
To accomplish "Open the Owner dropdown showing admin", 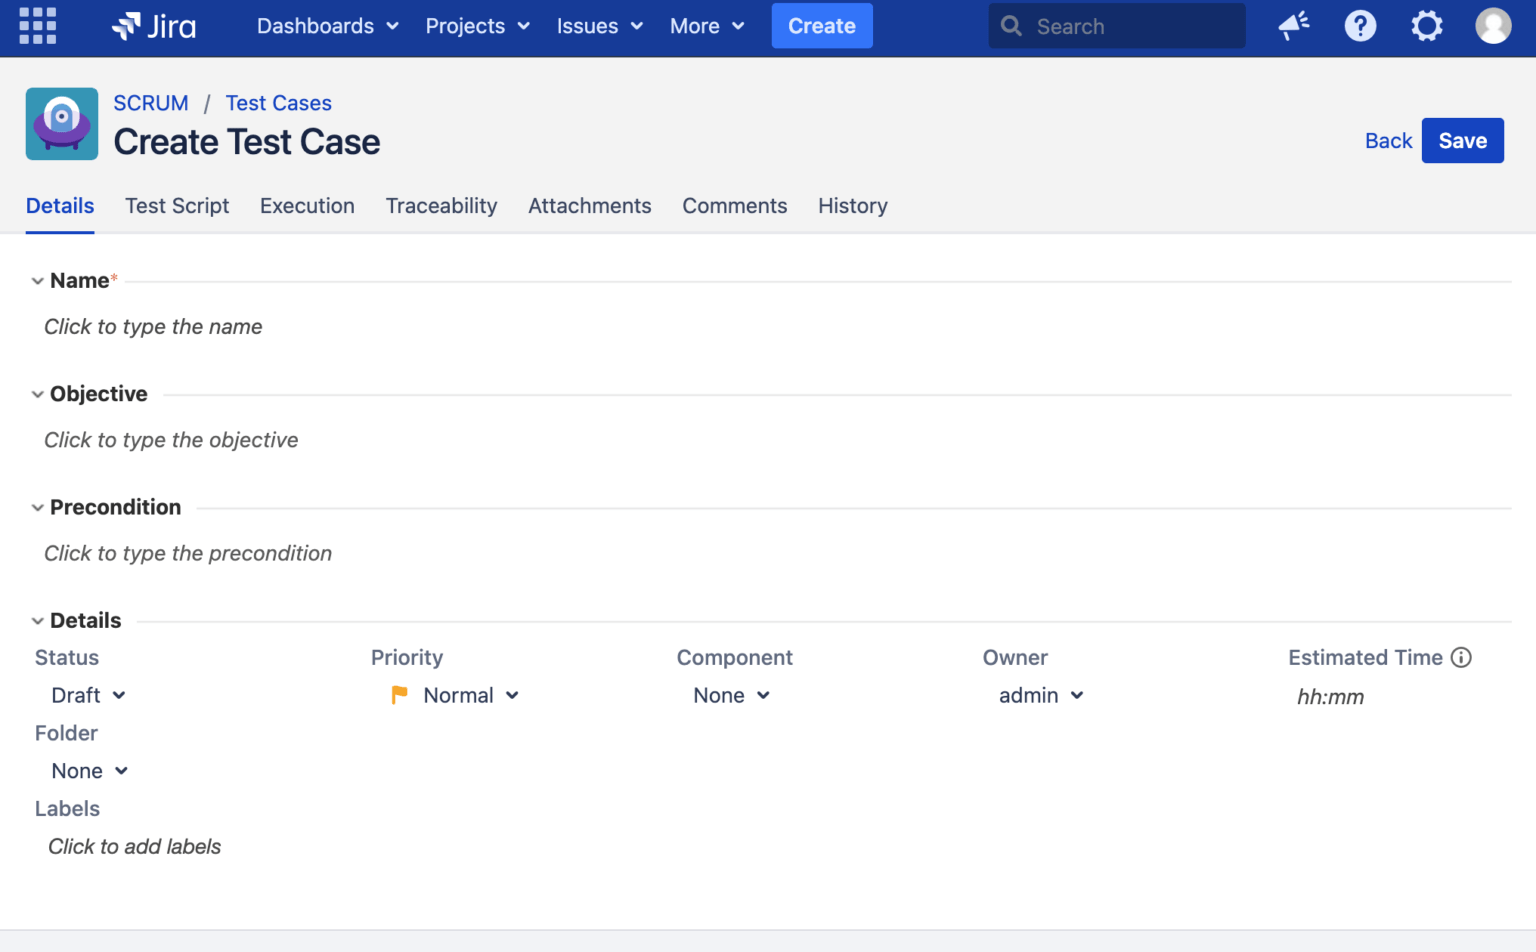I will (1040, 695).
